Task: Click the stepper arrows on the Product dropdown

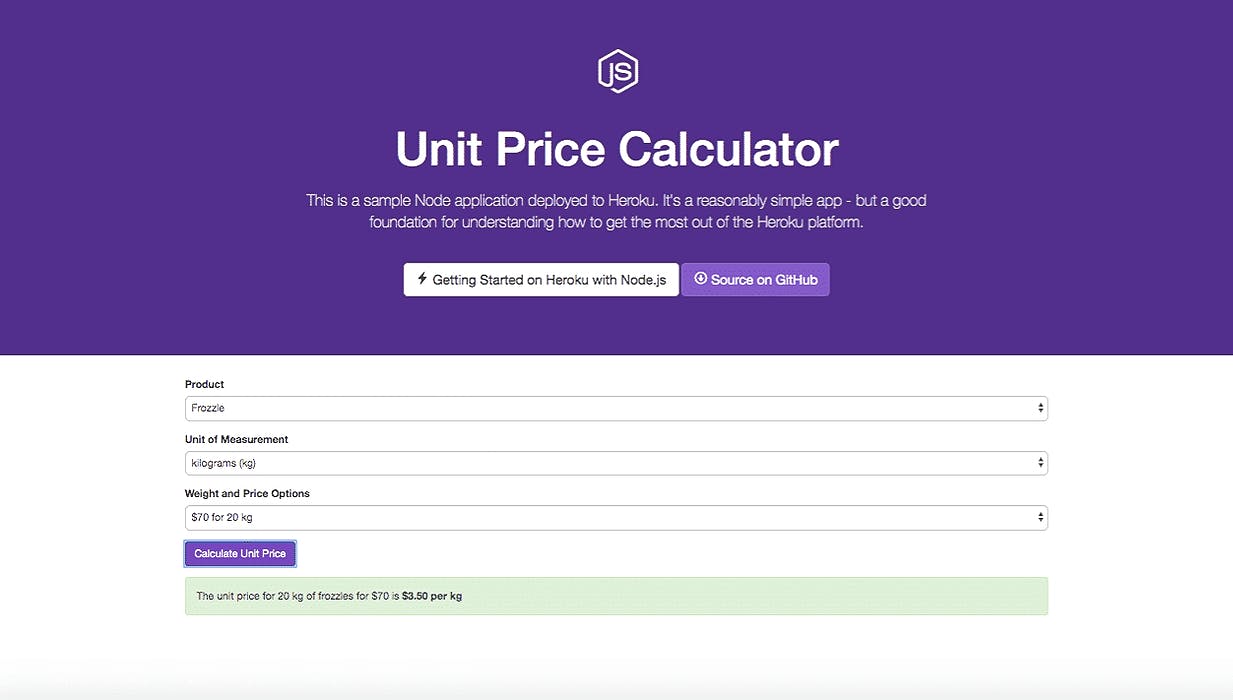Action: (1040, 407)
